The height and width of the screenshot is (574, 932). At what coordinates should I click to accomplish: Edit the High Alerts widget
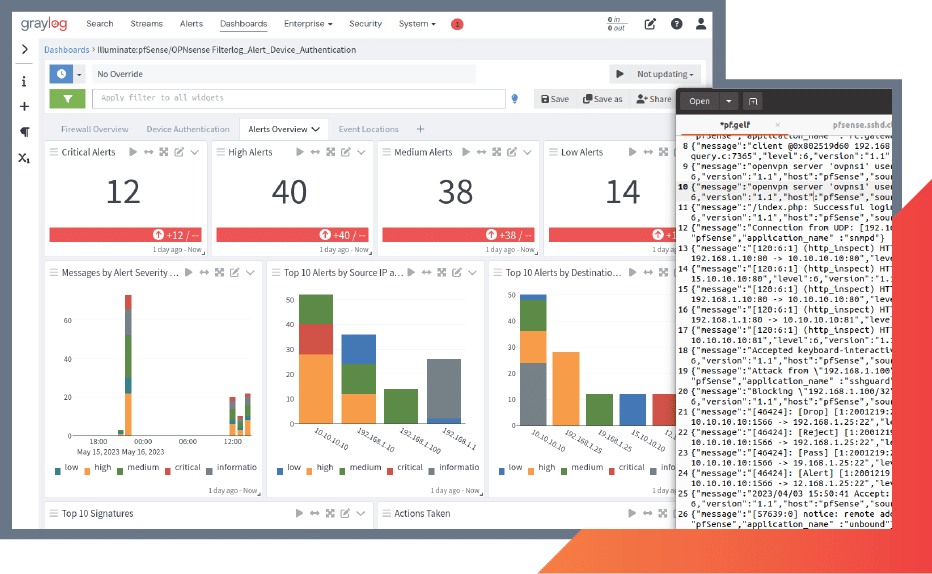click(344, 152)
